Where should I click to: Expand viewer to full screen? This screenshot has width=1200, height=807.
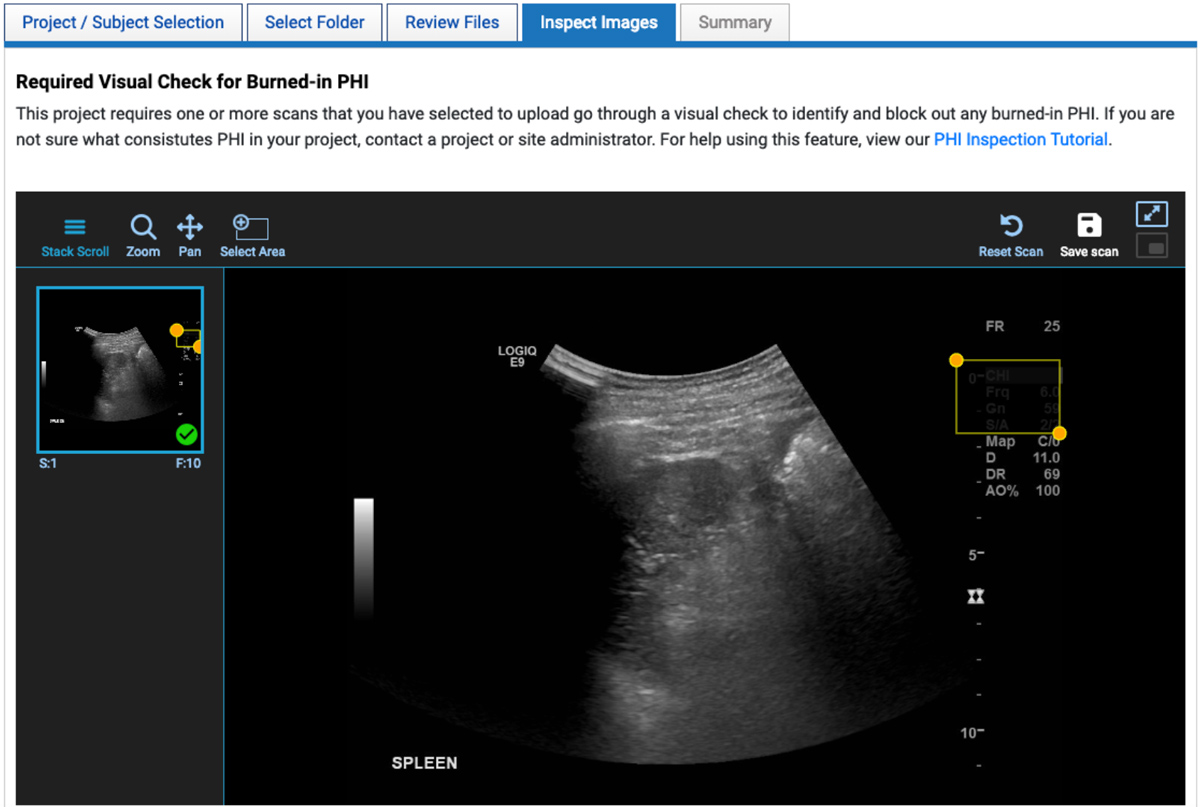(1152, 214)
